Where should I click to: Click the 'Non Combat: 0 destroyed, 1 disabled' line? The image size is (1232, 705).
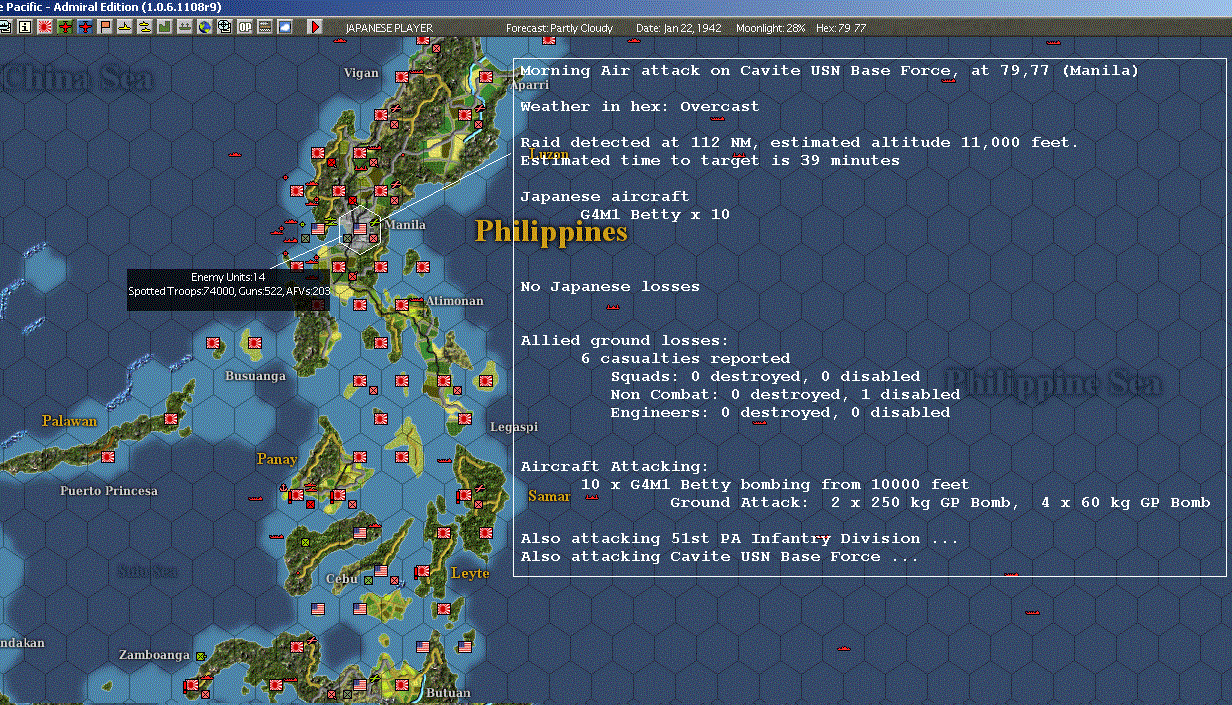point(785,395)
